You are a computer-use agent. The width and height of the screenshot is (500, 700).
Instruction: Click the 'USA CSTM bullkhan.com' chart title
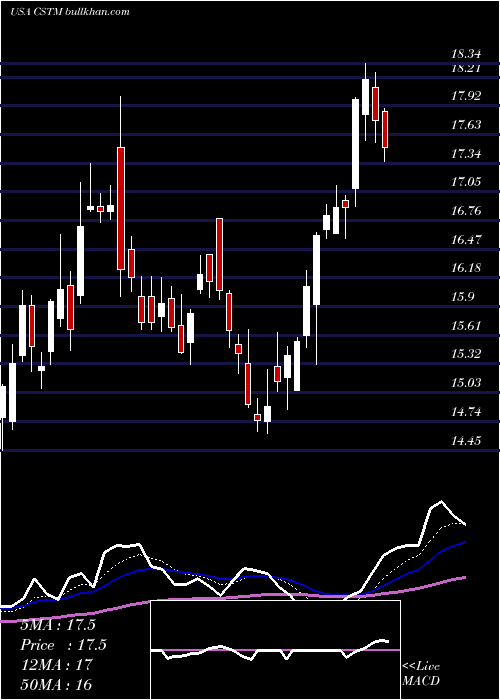[70, 12]
